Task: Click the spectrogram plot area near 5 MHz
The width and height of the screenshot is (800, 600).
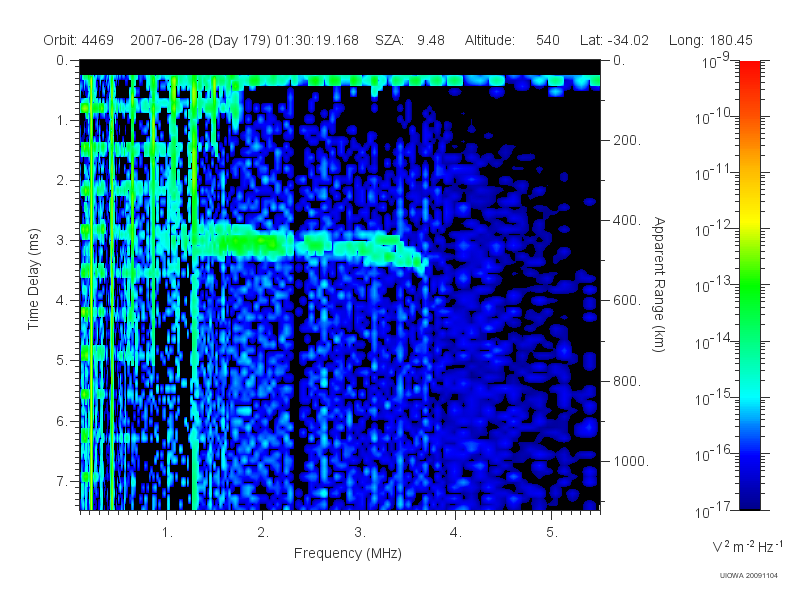Action: (551, 286)
